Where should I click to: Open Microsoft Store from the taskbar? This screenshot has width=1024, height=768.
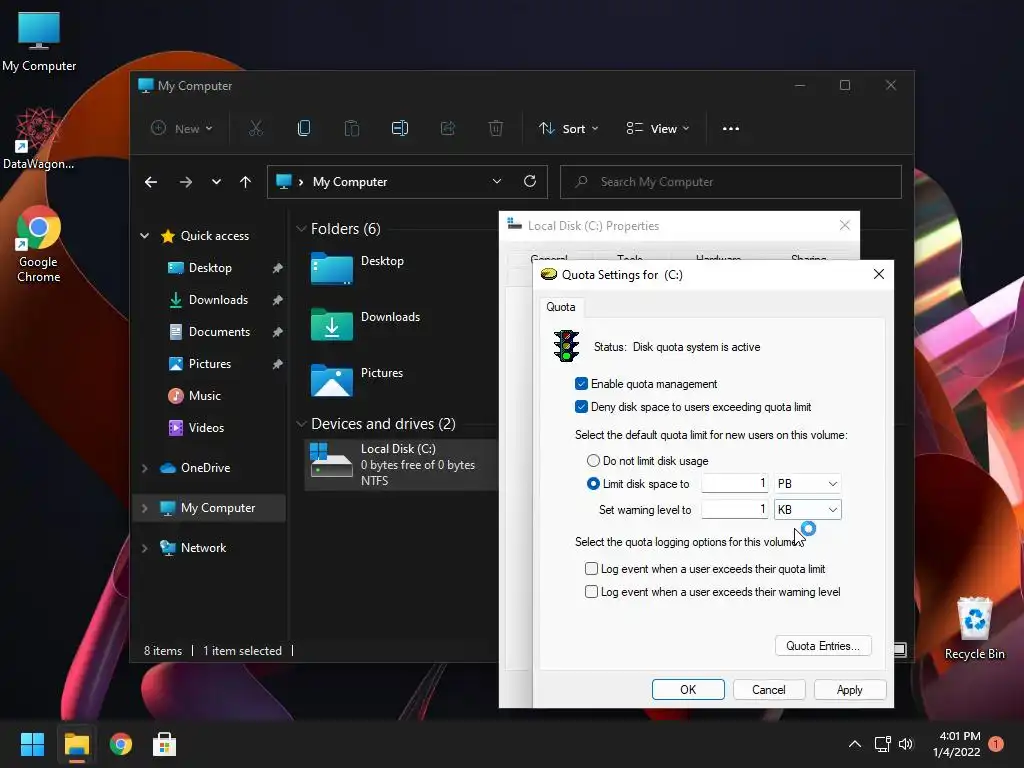(x=165, y=744)
